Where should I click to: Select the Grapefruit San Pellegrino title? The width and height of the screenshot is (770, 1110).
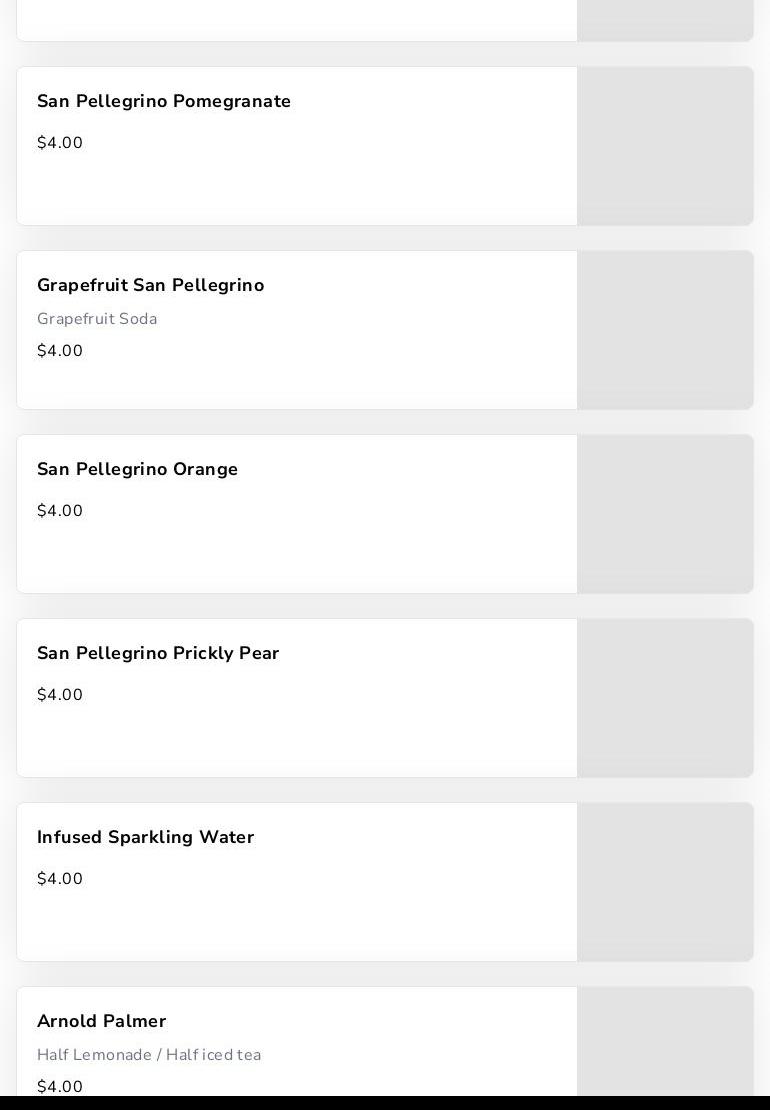click(151, 286)
